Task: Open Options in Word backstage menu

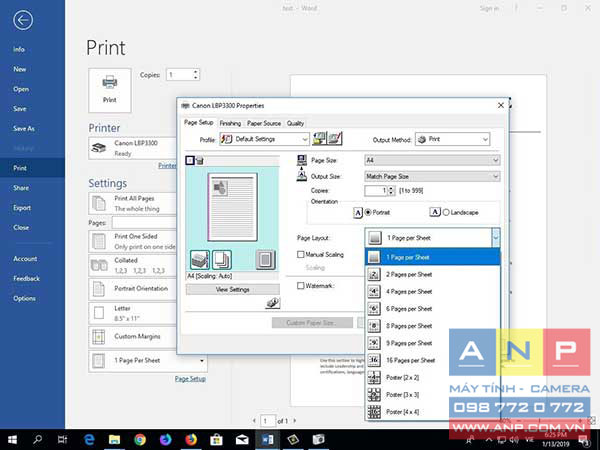Action: pos(24,298)
